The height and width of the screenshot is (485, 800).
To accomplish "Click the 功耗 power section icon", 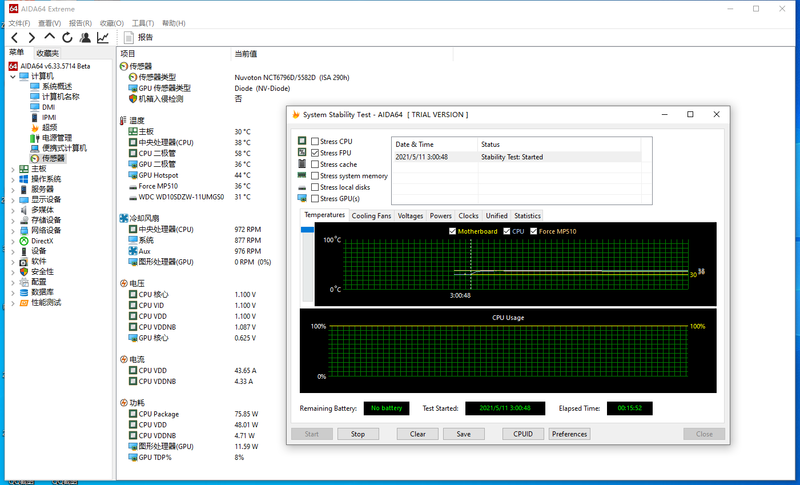I will point(123,402).
